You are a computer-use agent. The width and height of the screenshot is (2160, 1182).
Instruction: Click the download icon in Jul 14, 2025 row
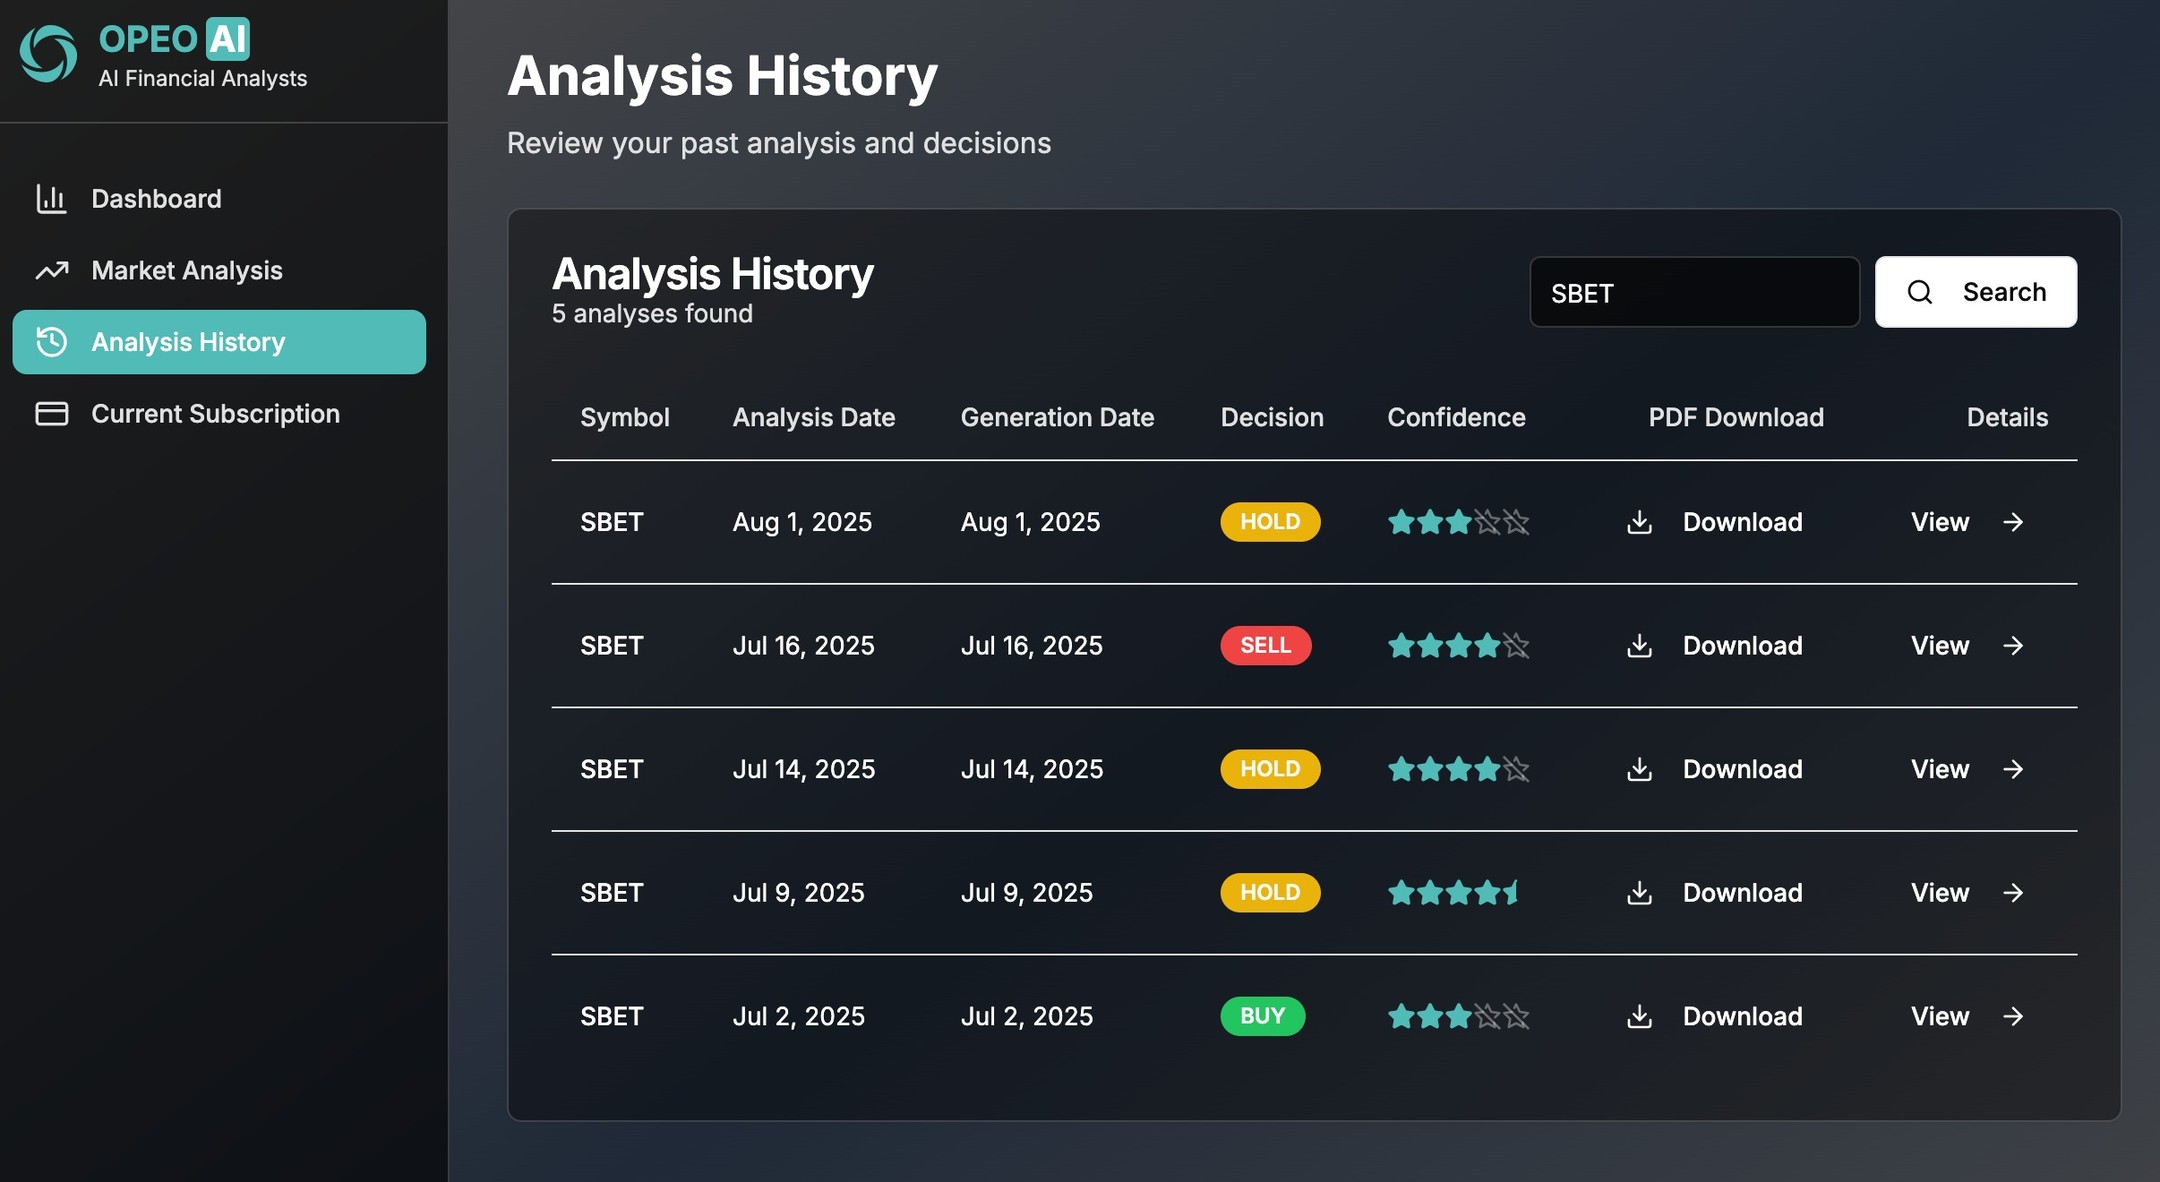tap(1639, 769)
